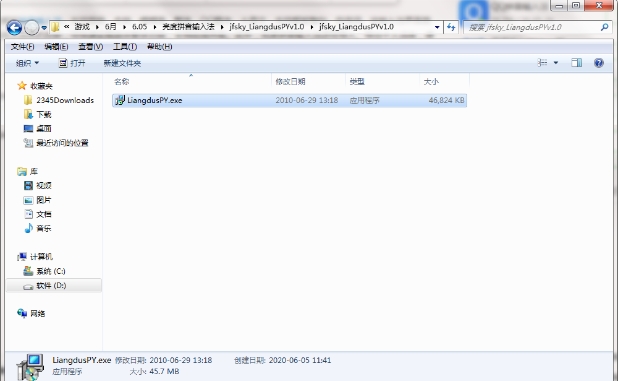This screenshot has height=381, width=619.
Task: Open the 帮助(H) menu
Action: (159, 47)
